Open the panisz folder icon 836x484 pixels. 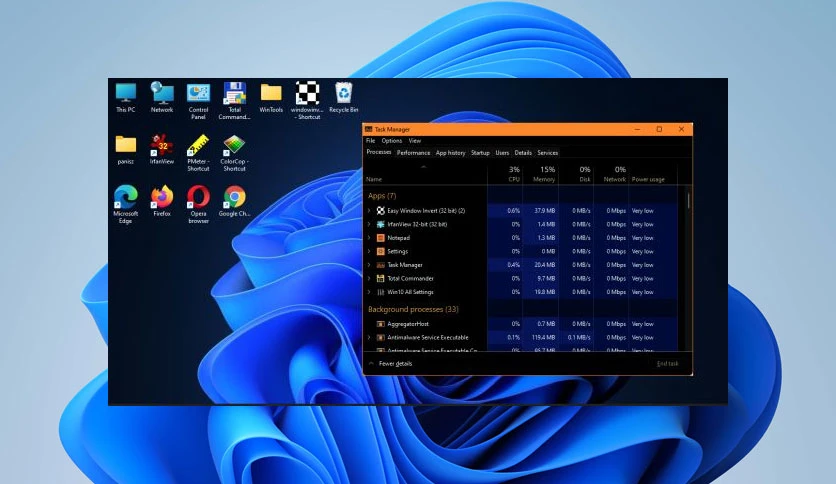[x=126, y=149]
